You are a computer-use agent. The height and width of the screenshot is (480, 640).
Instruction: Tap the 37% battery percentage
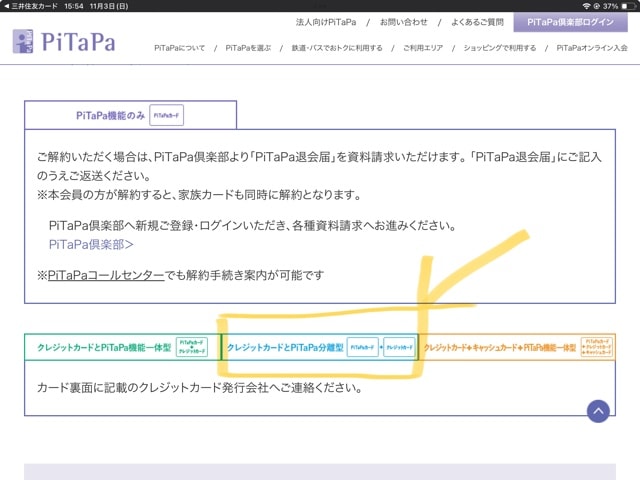(x=610, y=6)
